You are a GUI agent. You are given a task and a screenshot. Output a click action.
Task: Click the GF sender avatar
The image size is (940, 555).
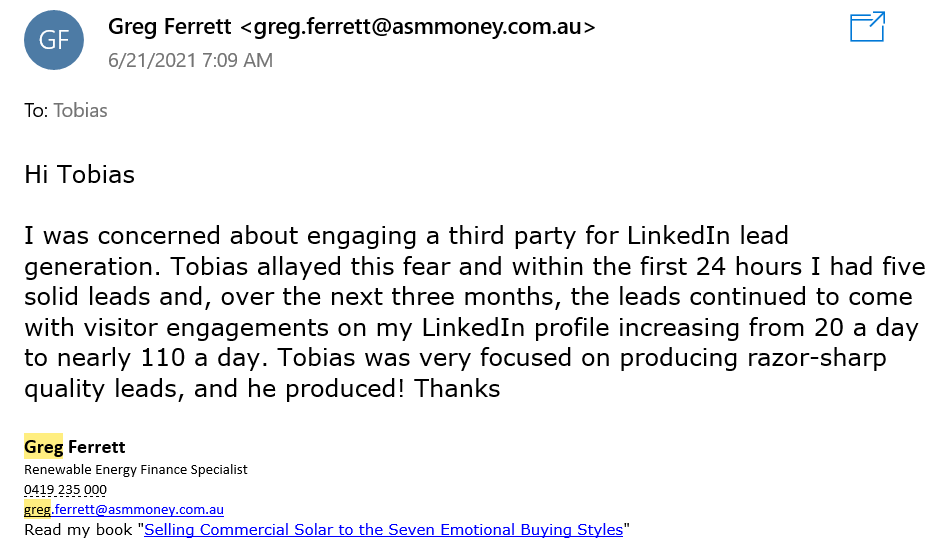click(x=54, y=40)
